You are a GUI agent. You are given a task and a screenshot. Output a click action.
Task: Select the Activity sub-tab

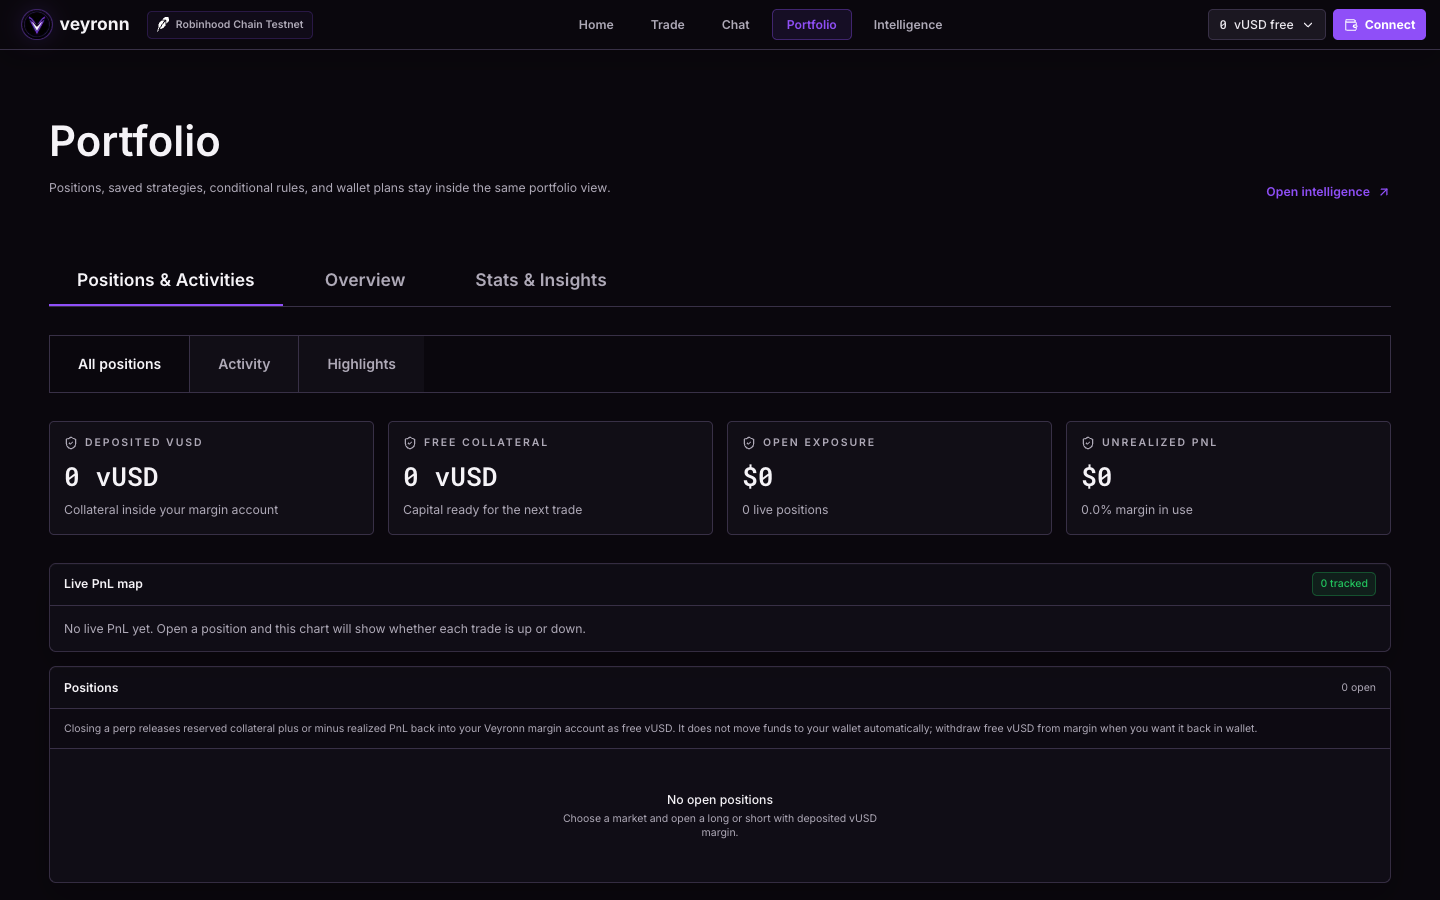(x=244, y=364)
